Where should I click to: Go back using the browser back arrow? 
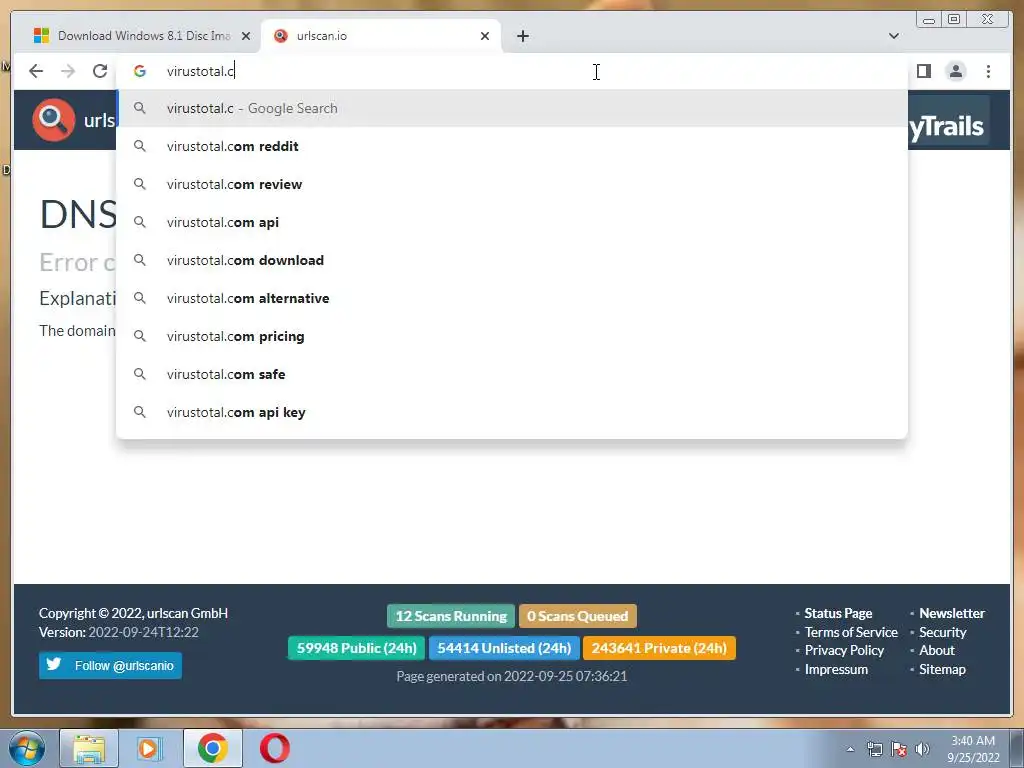[x=36, y=71]
